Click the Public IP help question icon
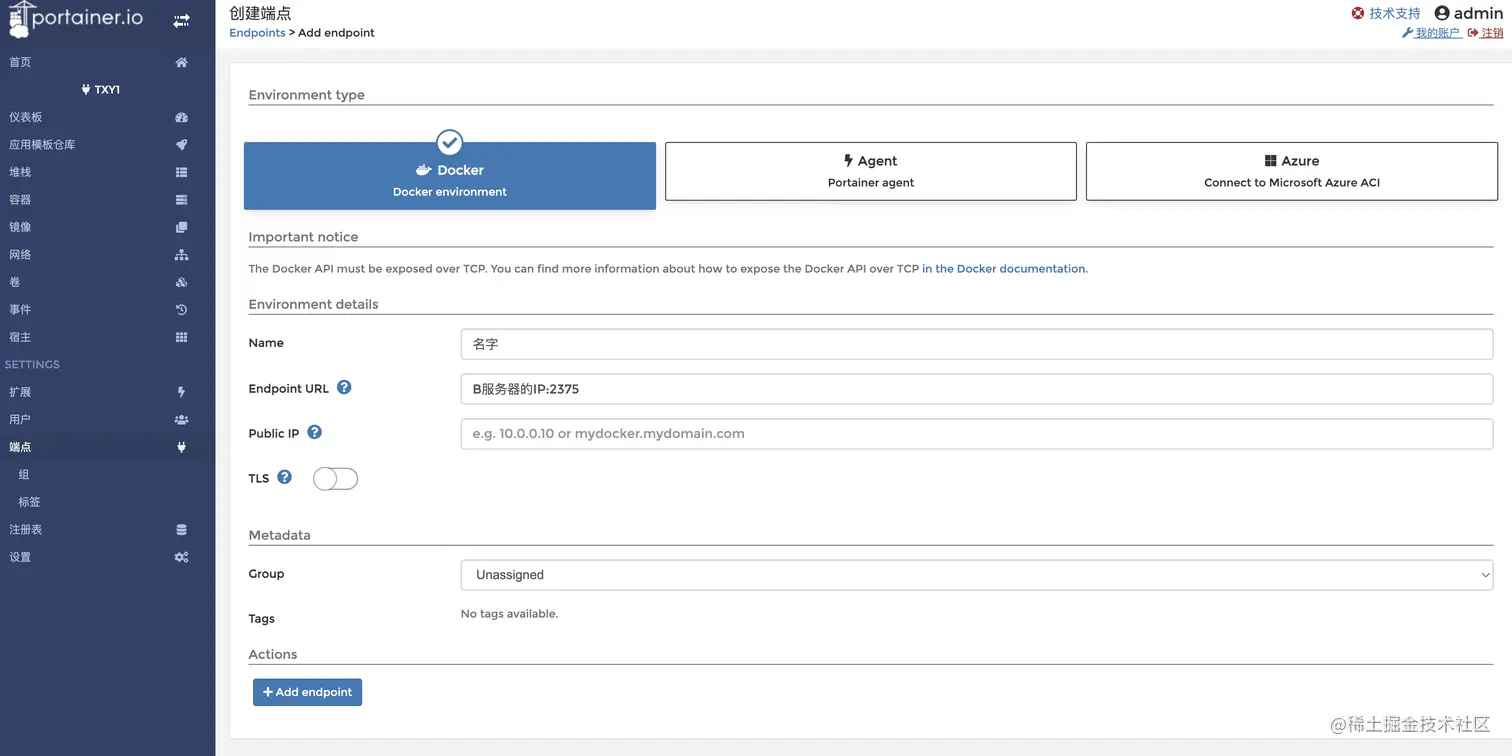 314,432
